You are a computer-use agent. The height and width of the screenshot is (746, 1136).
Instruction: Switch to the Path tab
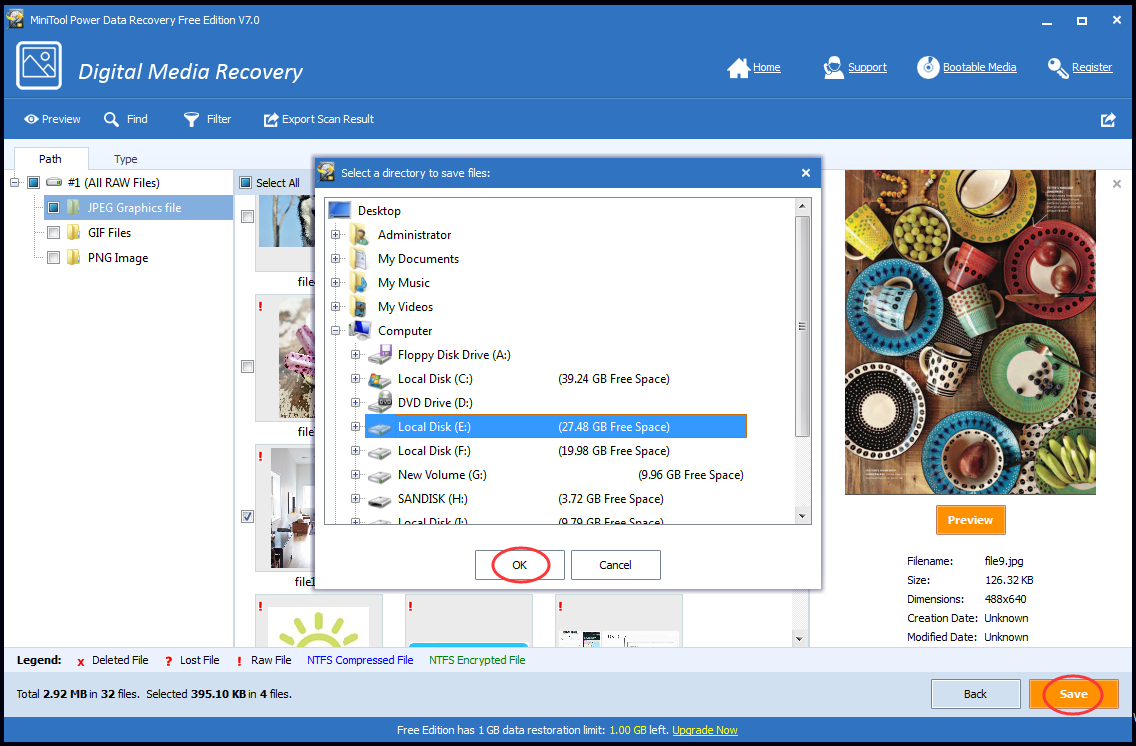pos(51,159)
